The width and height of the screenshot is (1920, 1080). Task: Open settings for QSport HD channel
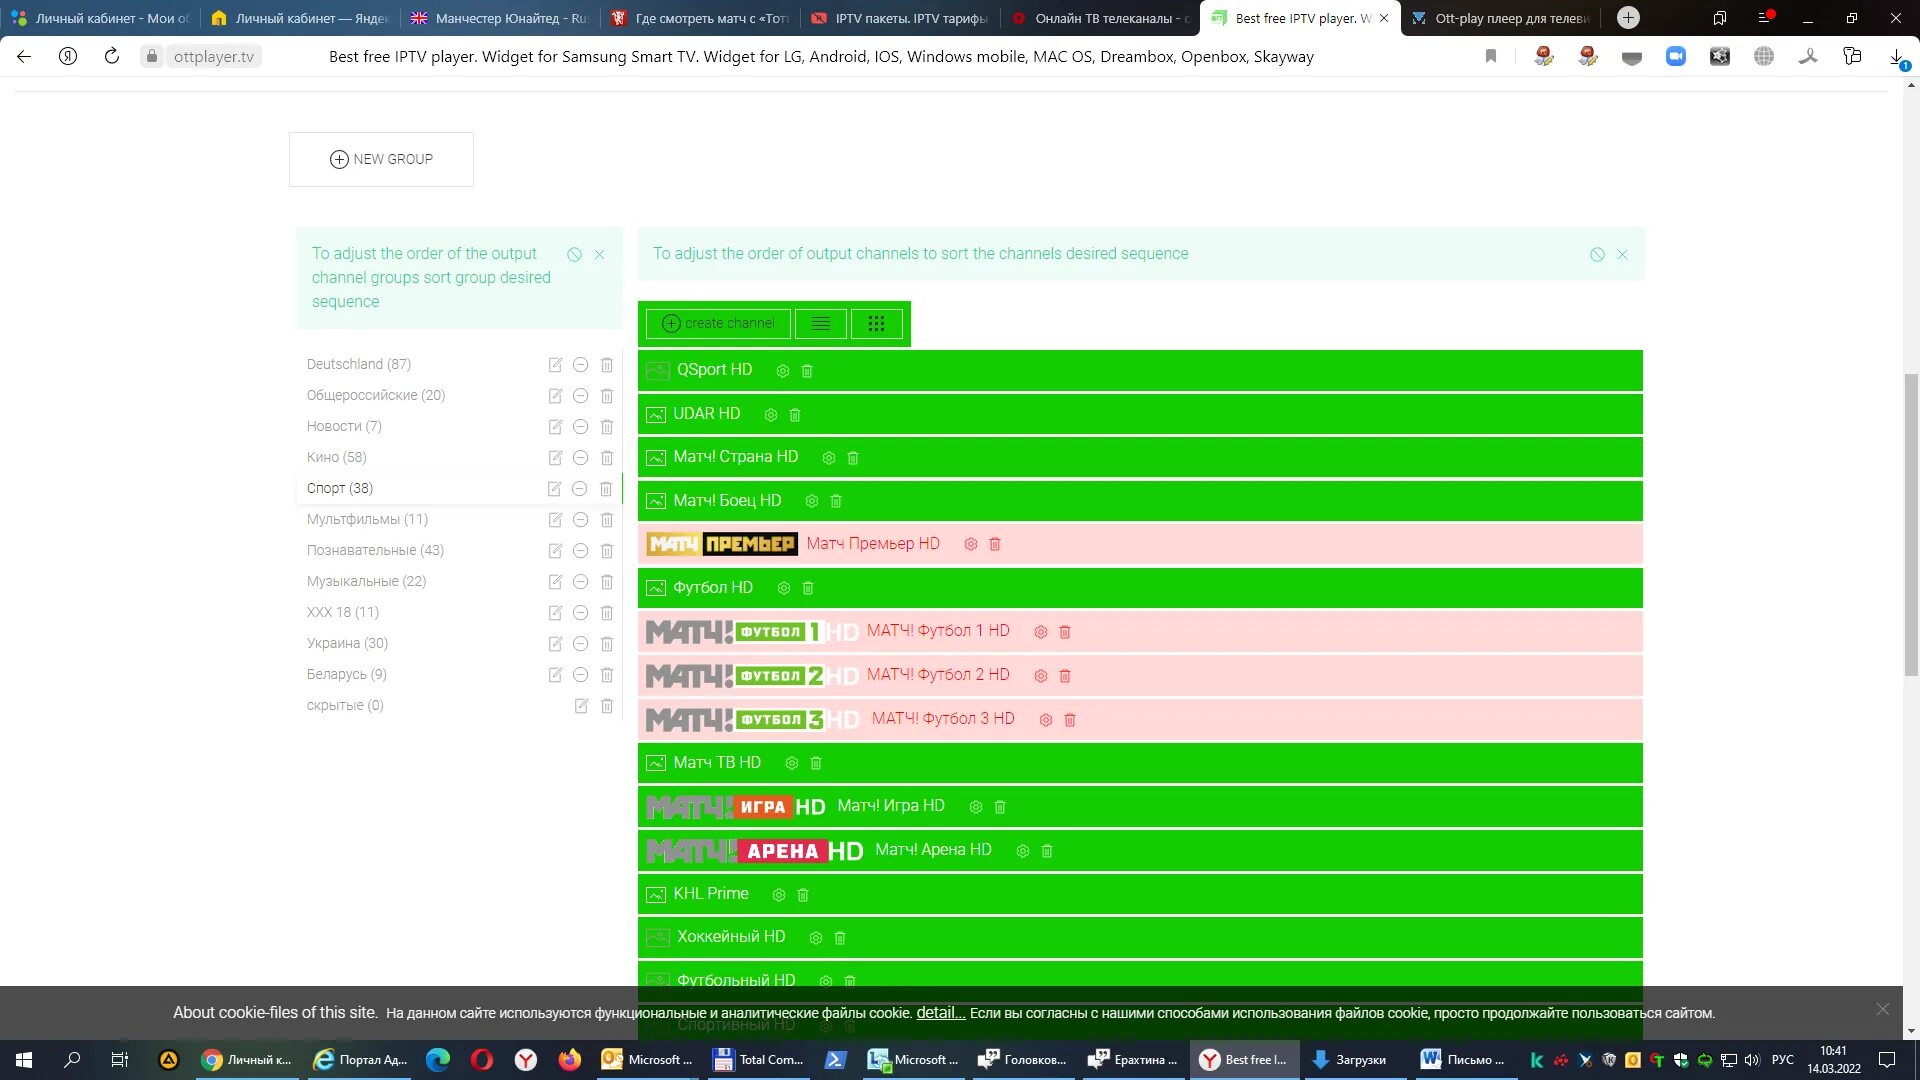(x=783, y=371)
